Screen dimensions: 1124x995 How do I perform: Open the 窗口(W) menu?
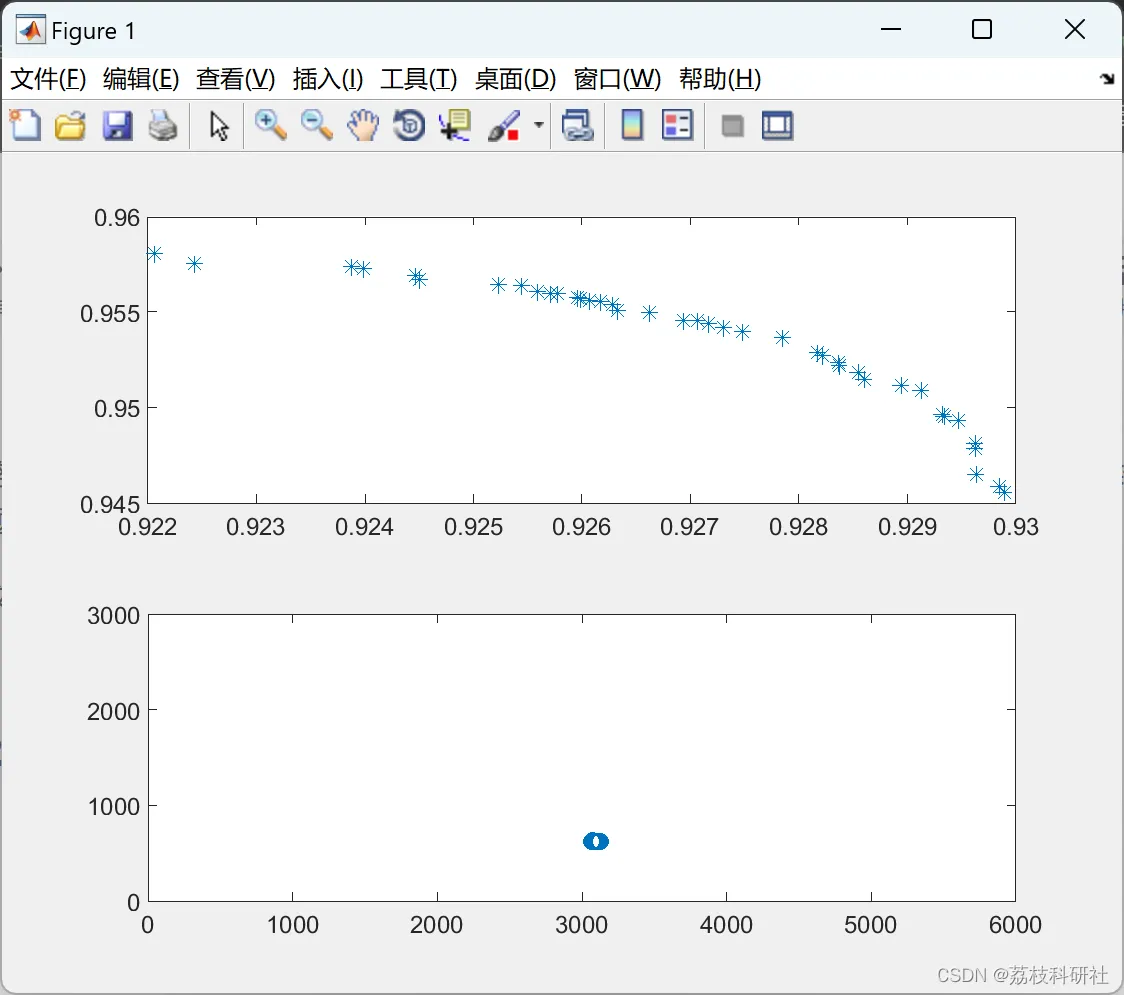point(617,79)
